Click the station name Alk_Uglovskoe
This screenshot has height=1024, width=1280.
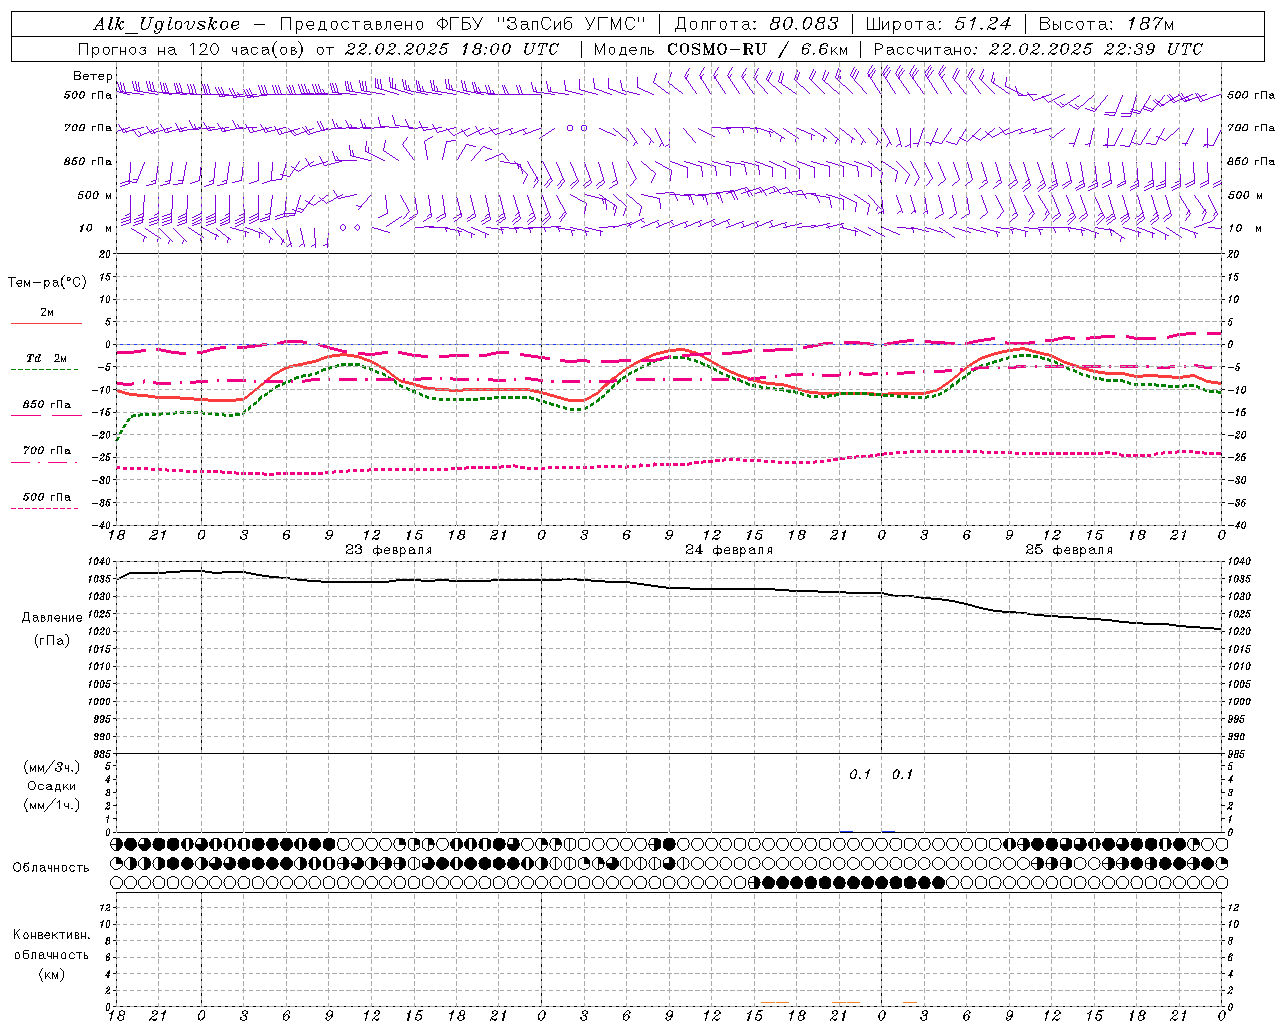167,24
